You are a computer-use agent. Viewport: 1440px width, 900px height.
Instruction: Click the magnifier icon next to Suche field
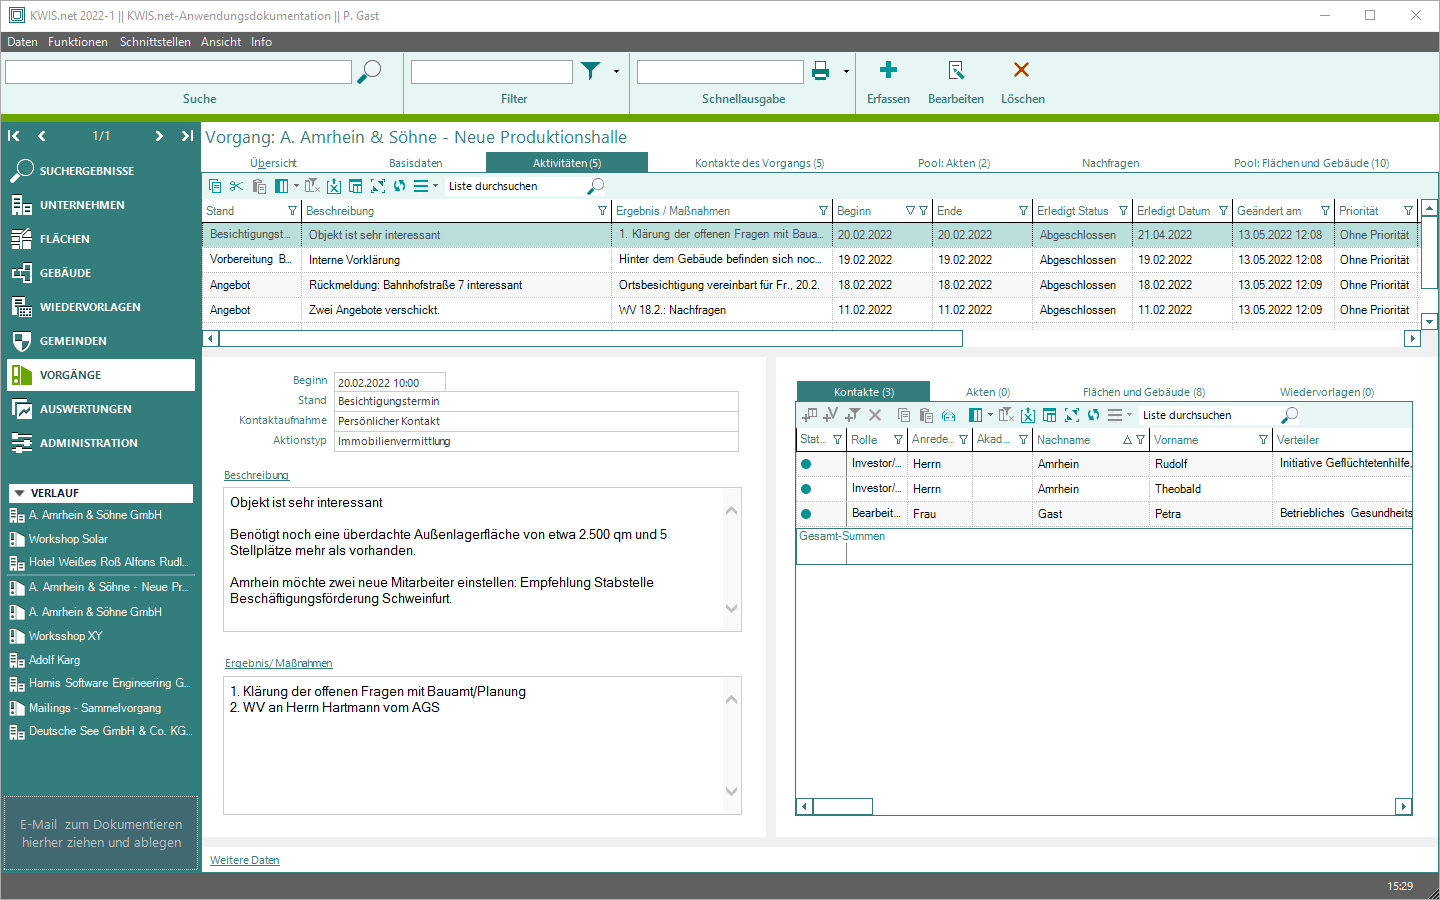click(x=369, y=72)
